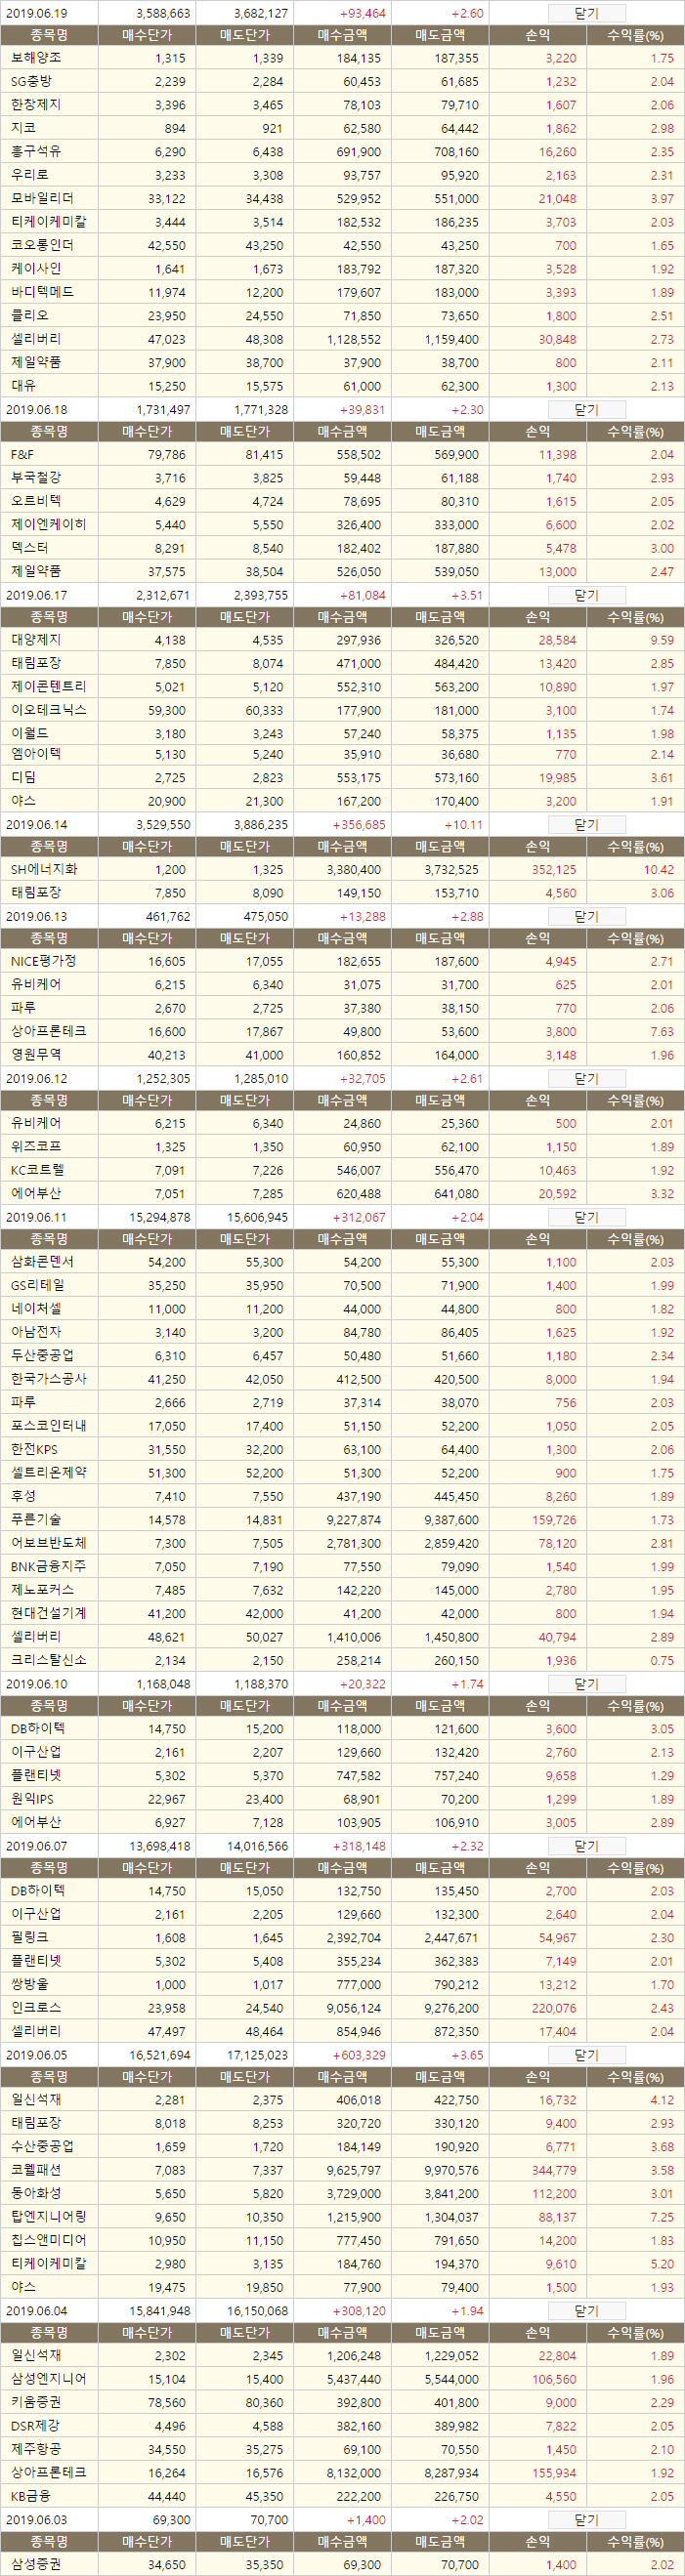Close the 2019.06.12 trade list
This screenshot has height=2576, width=685.
pyautogui.click(x=587, y=1079)
